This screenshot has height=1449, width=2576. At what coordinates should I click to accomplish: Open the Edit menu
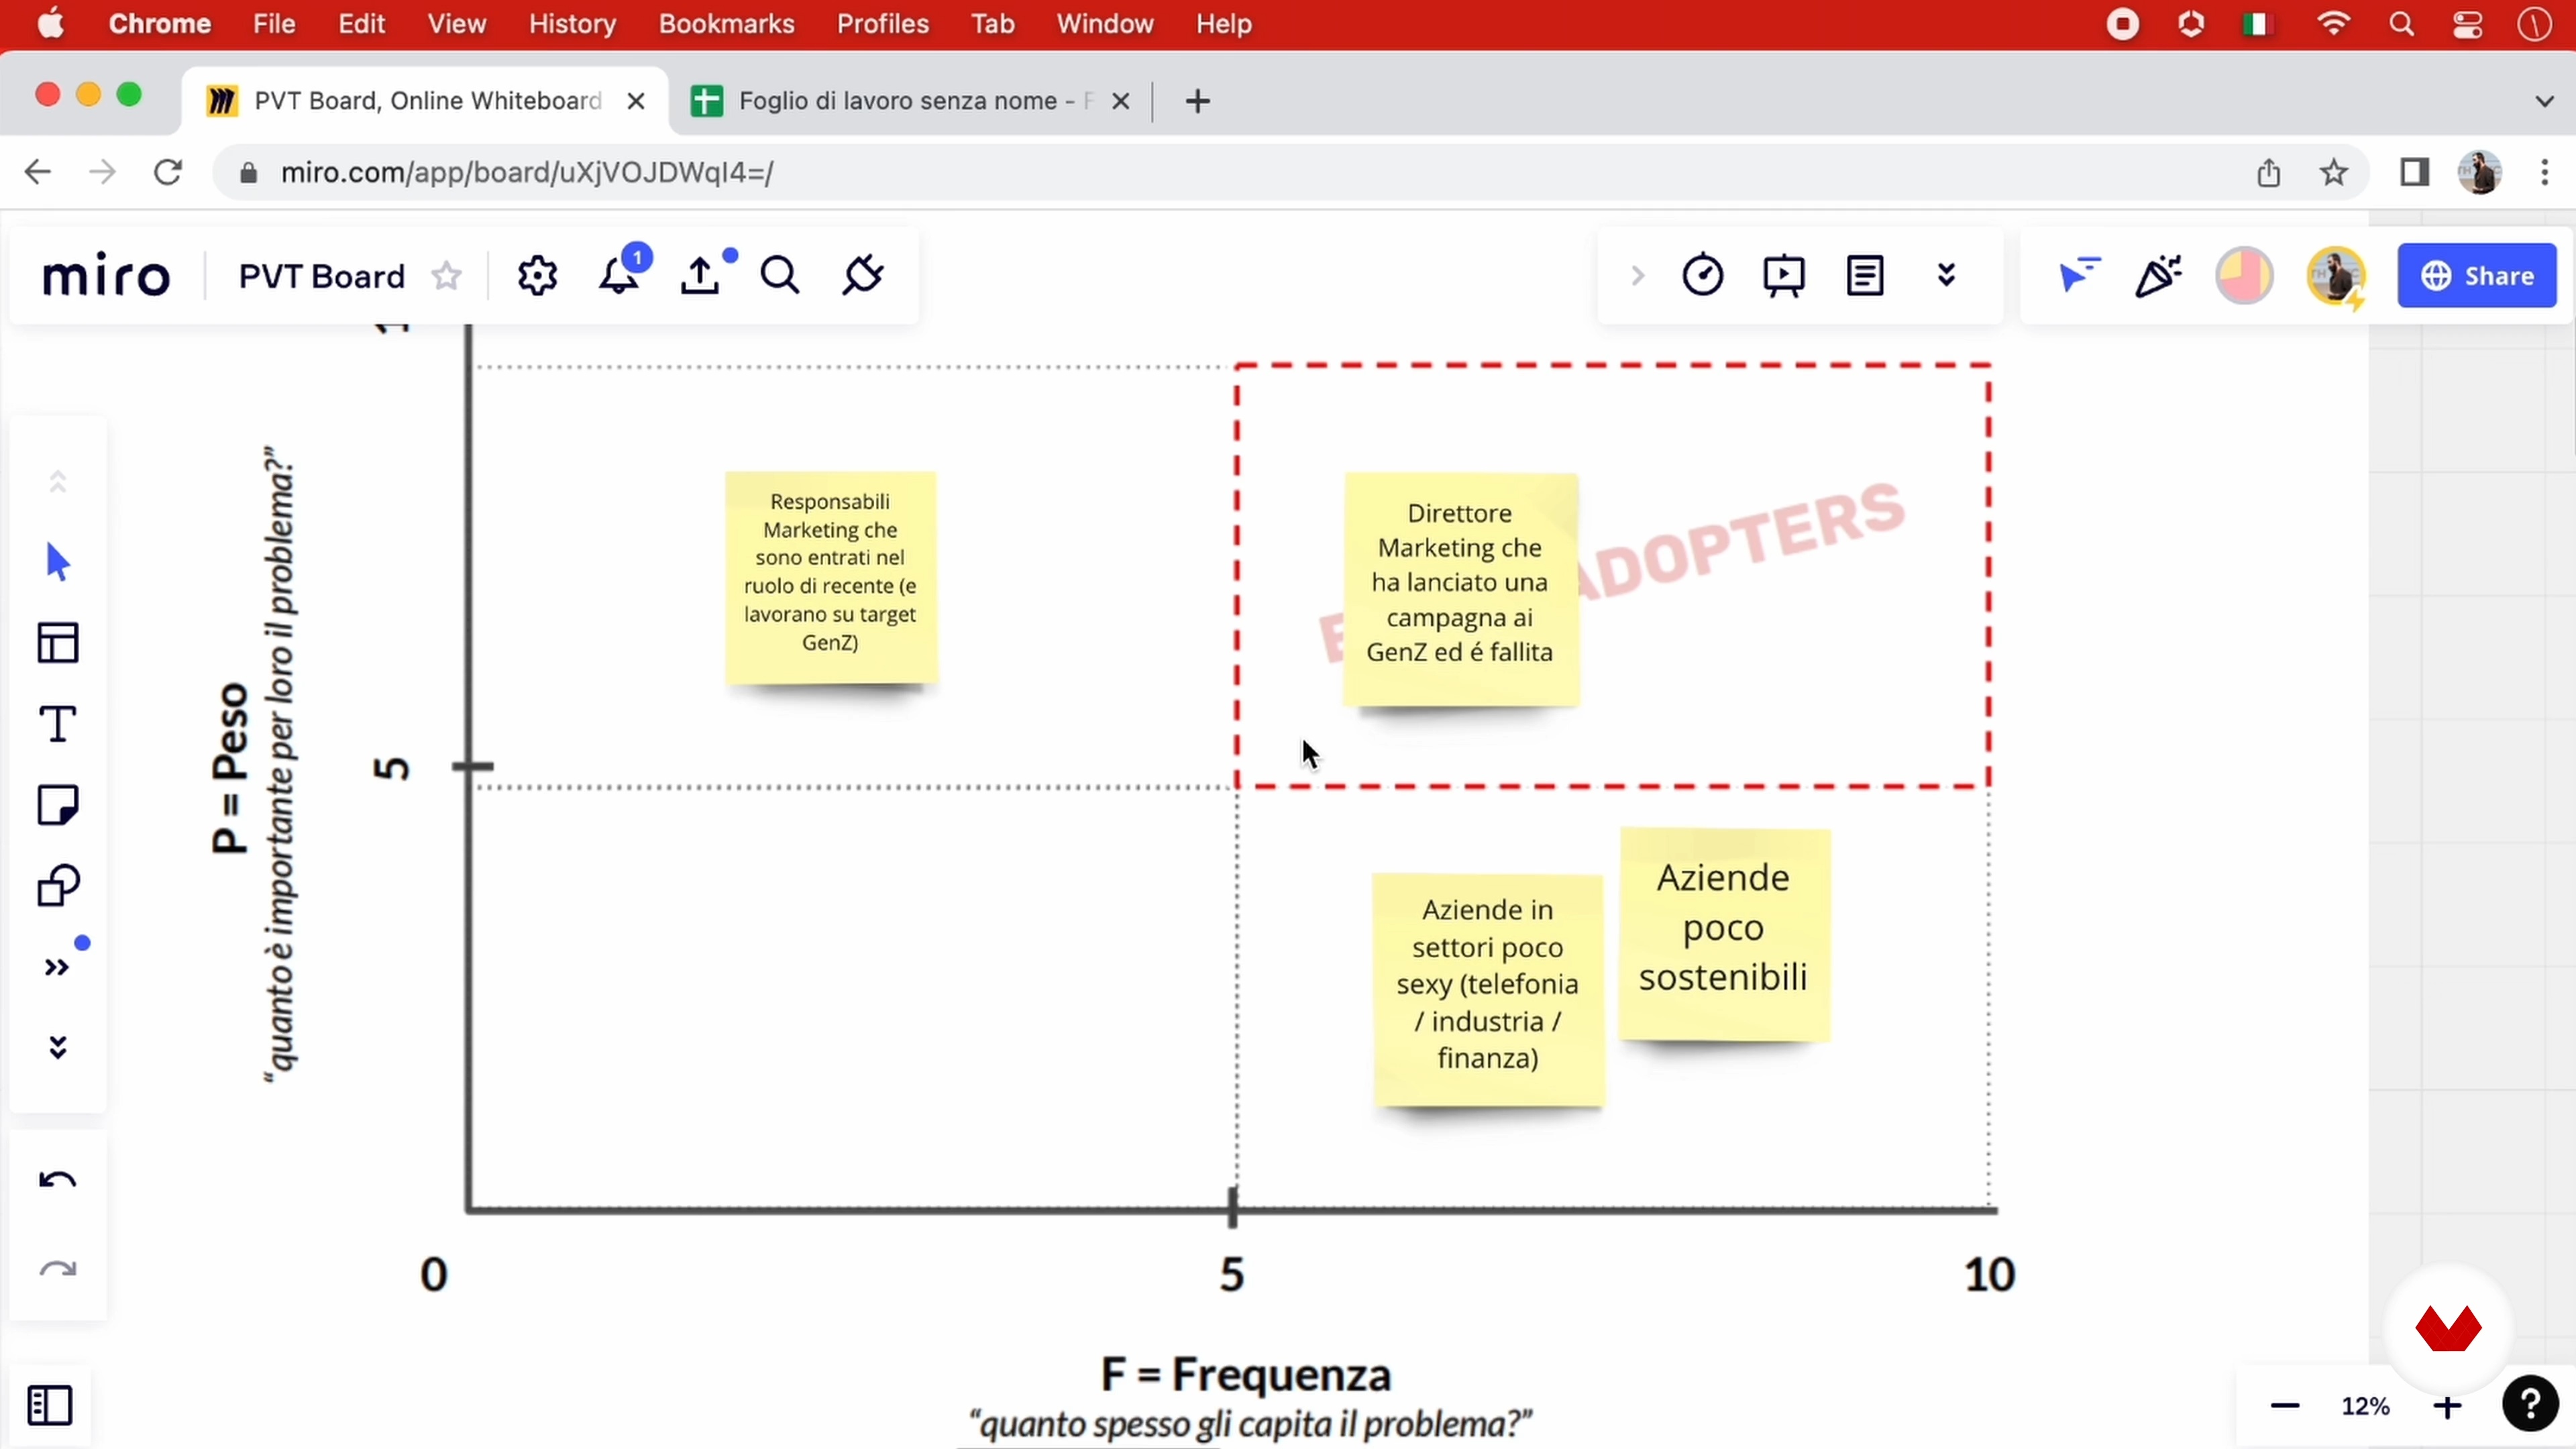tap(361, 24)
